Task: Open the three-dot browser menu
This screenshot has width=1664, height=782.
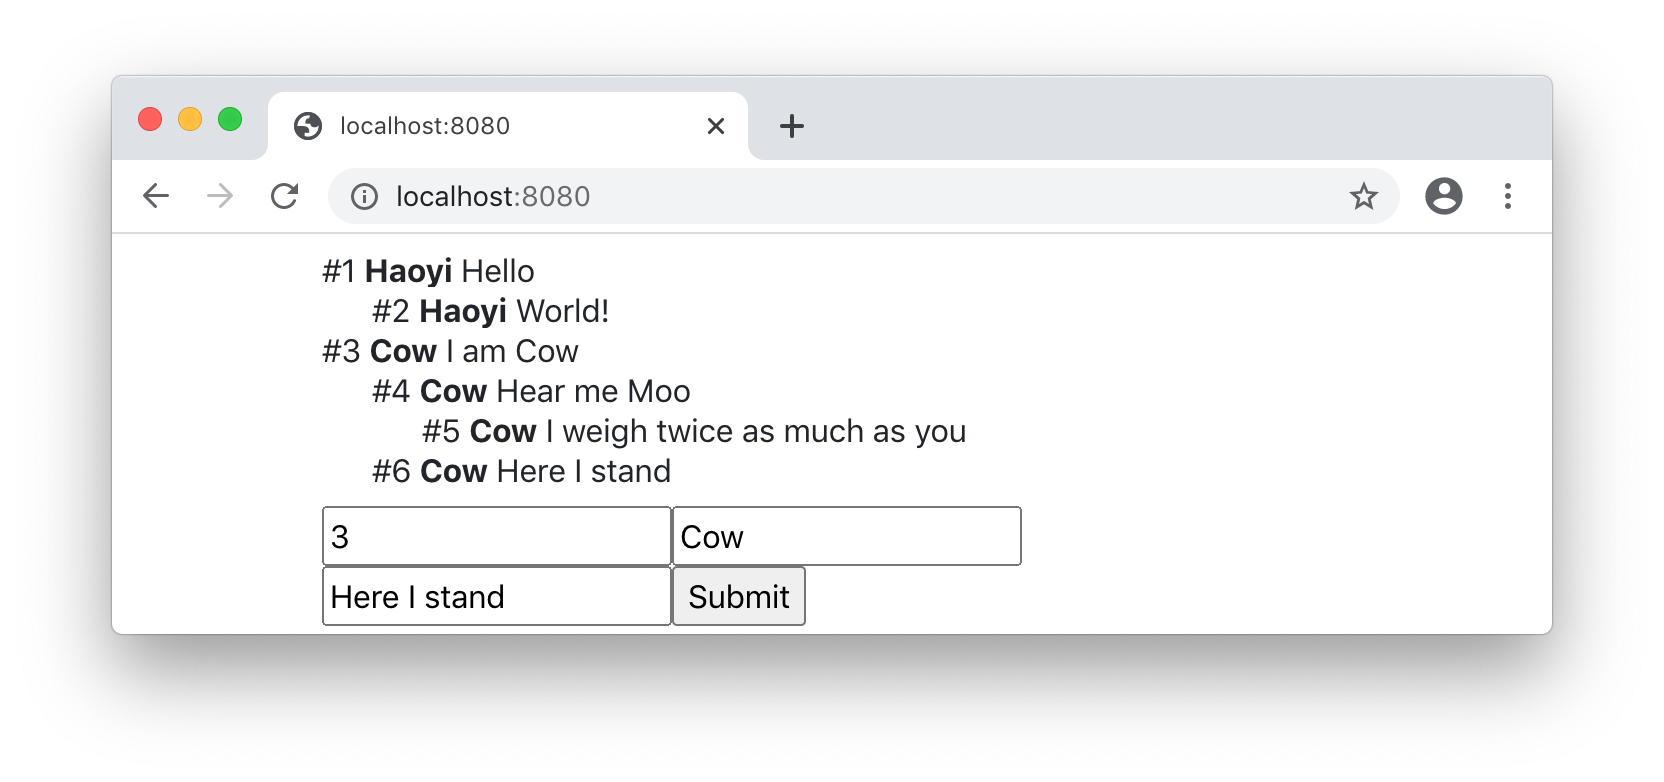Action: [1508, 196]
